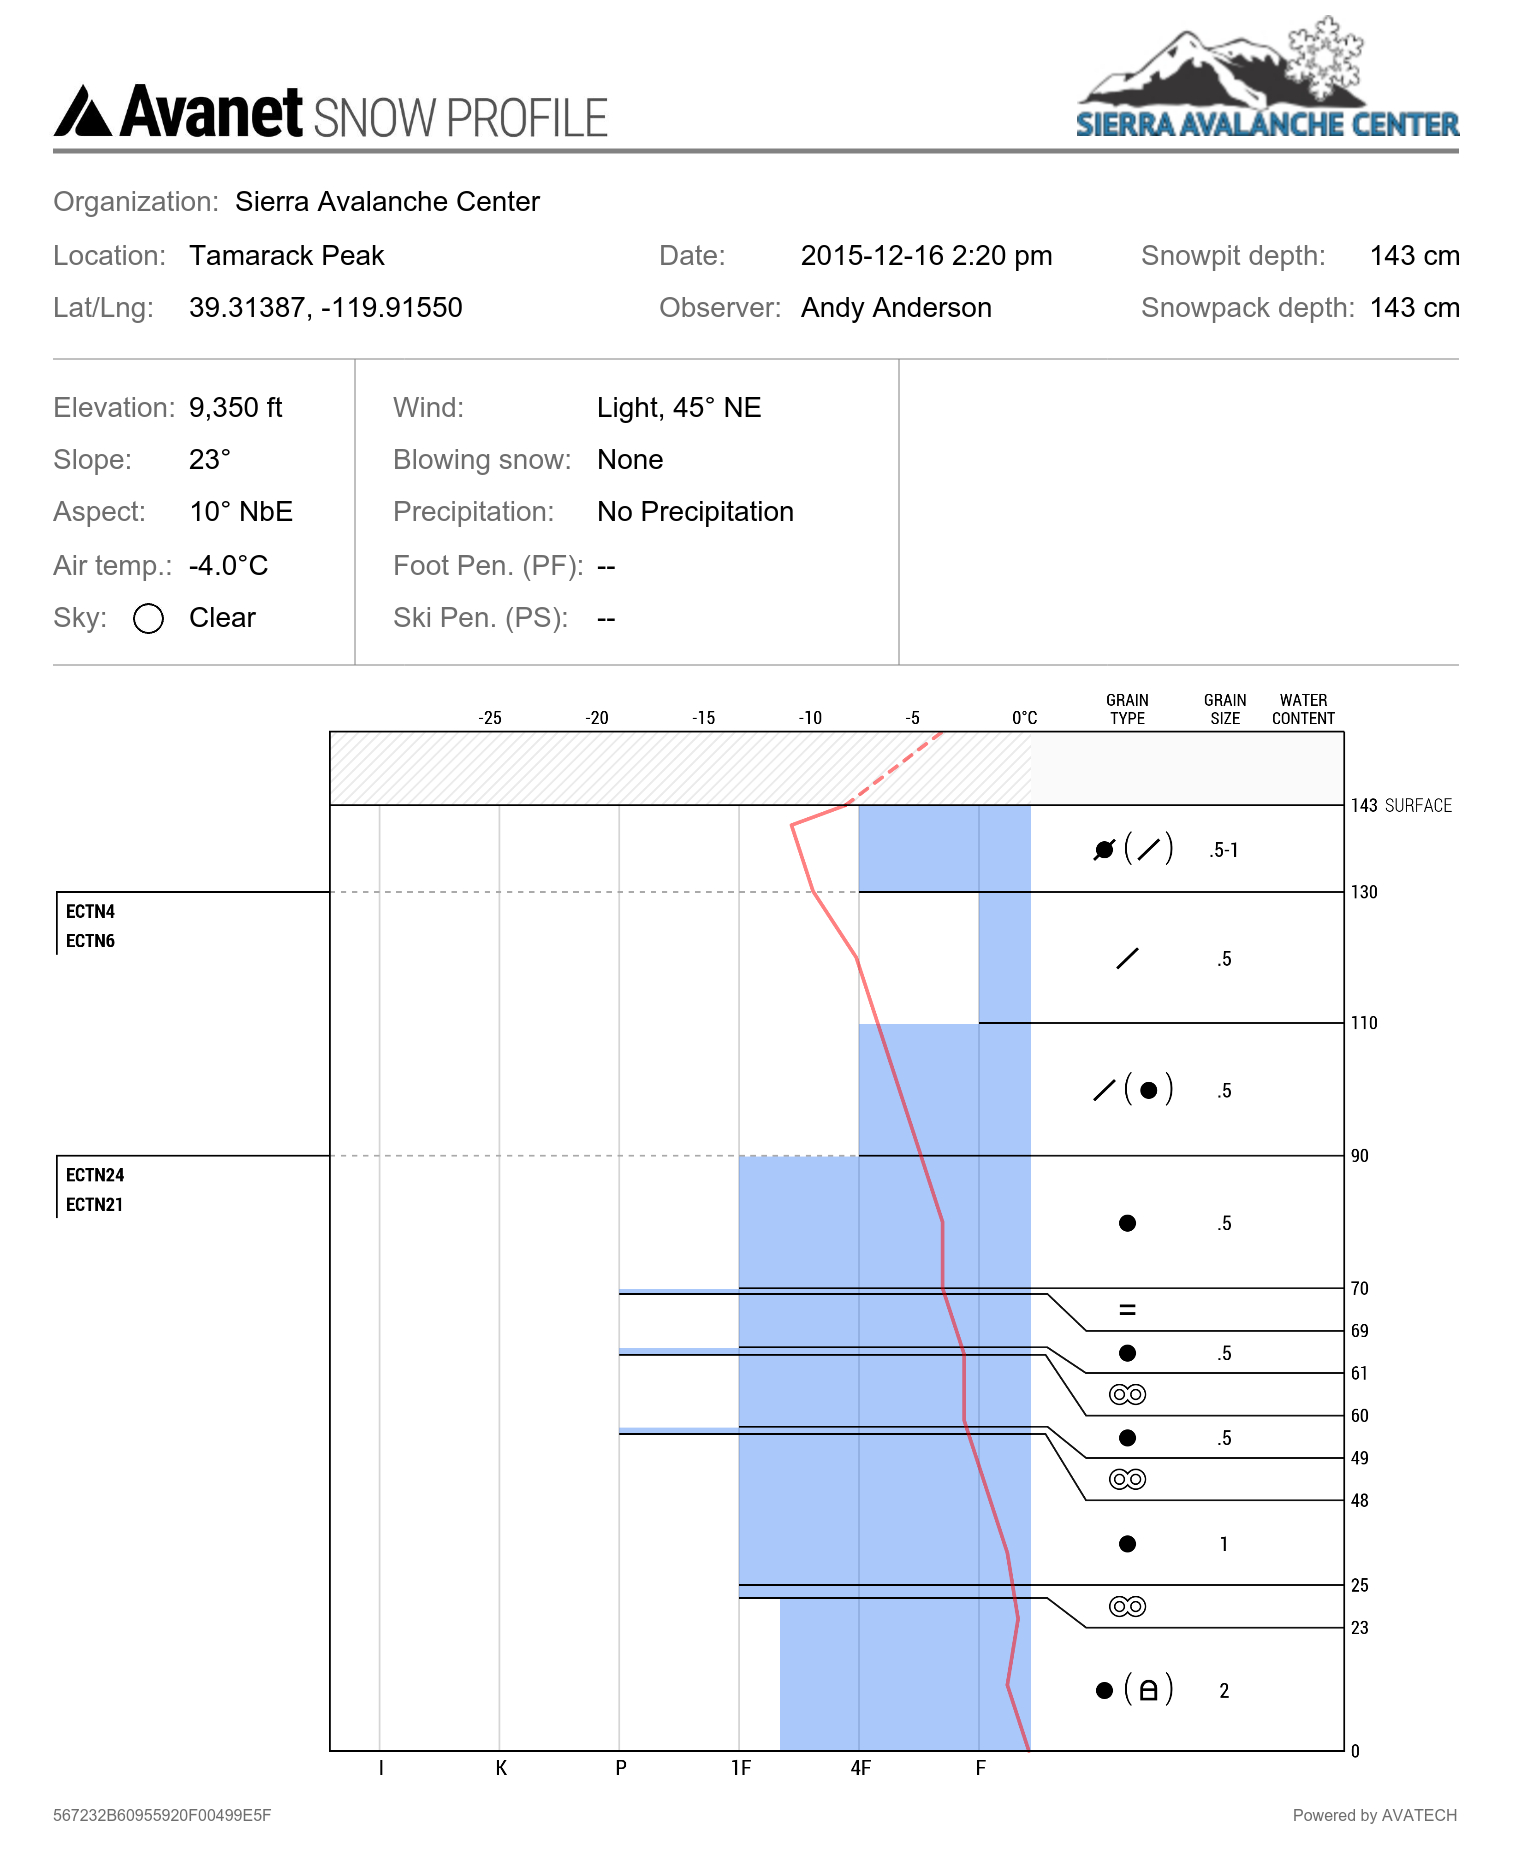Click the GRAIN TYPE column header

[1127, 709]
